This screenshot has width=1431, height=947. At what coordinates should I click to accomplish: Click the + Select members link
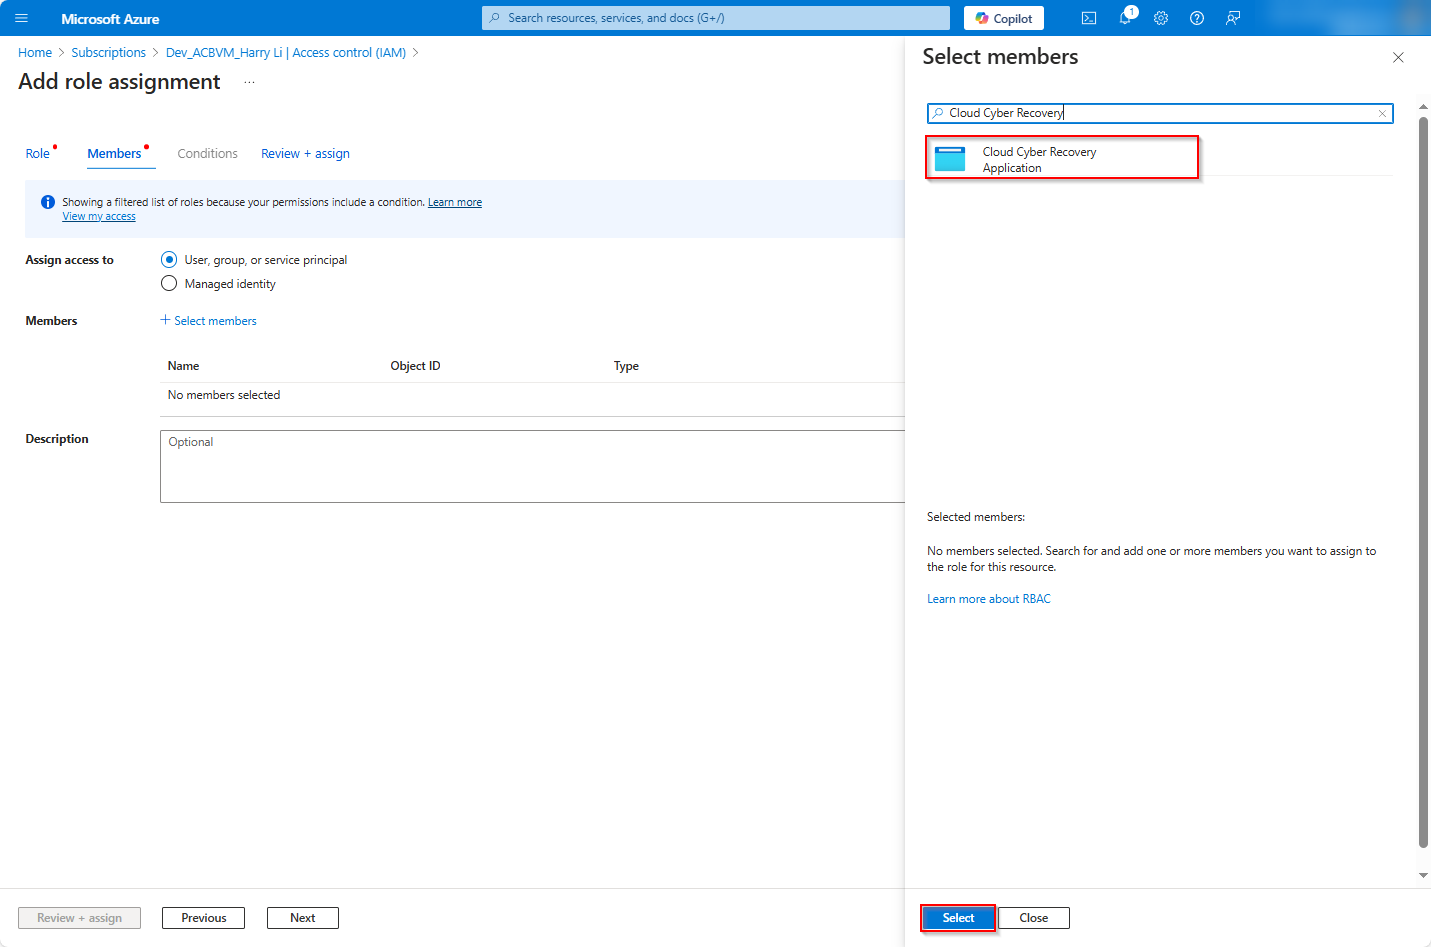(x=209, y=321)
